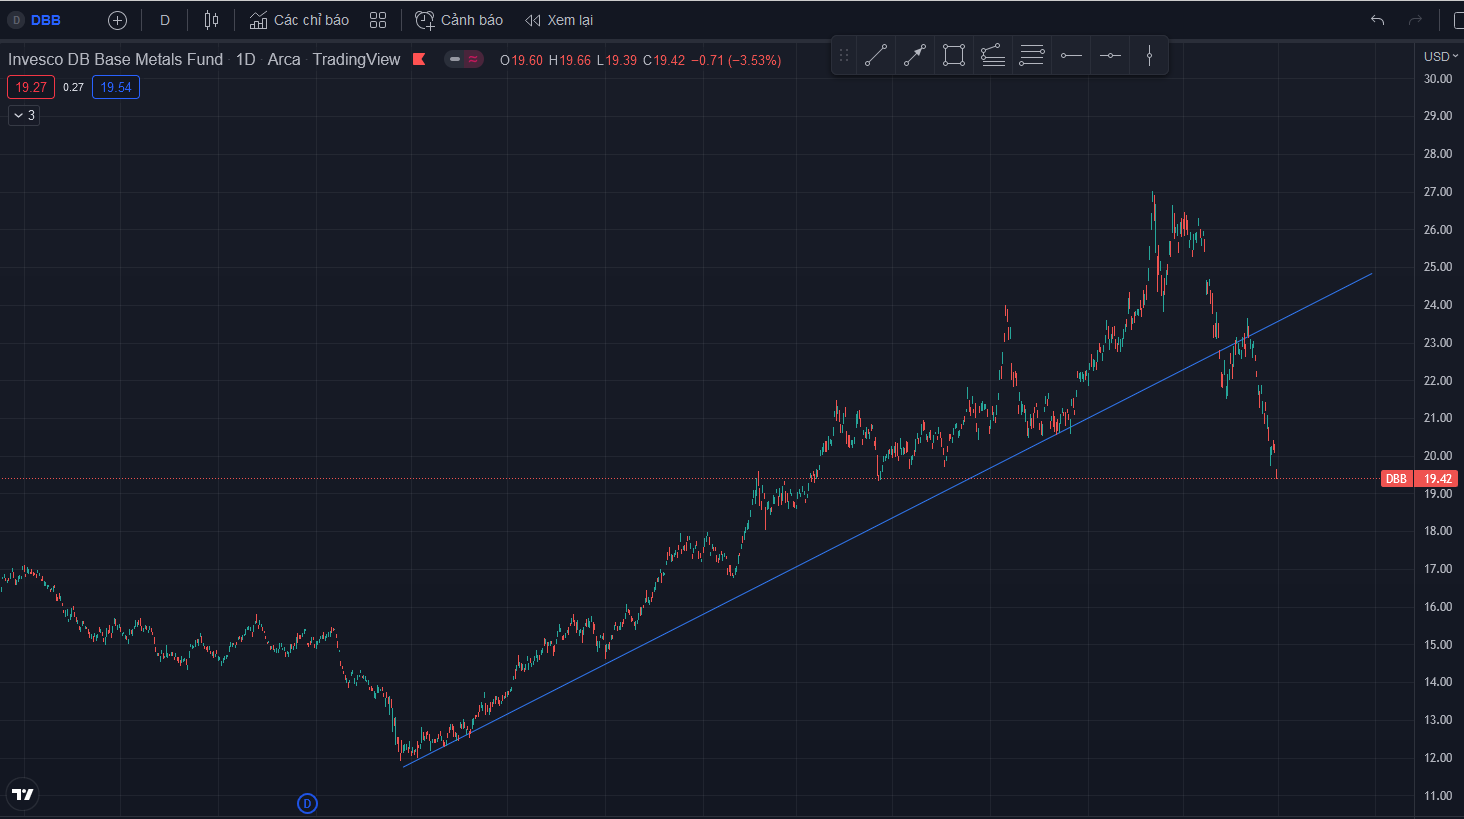Screen dimensions: 1464x819
Task: Select the Fib channel drawing tool
Action: tap(993, 56)
